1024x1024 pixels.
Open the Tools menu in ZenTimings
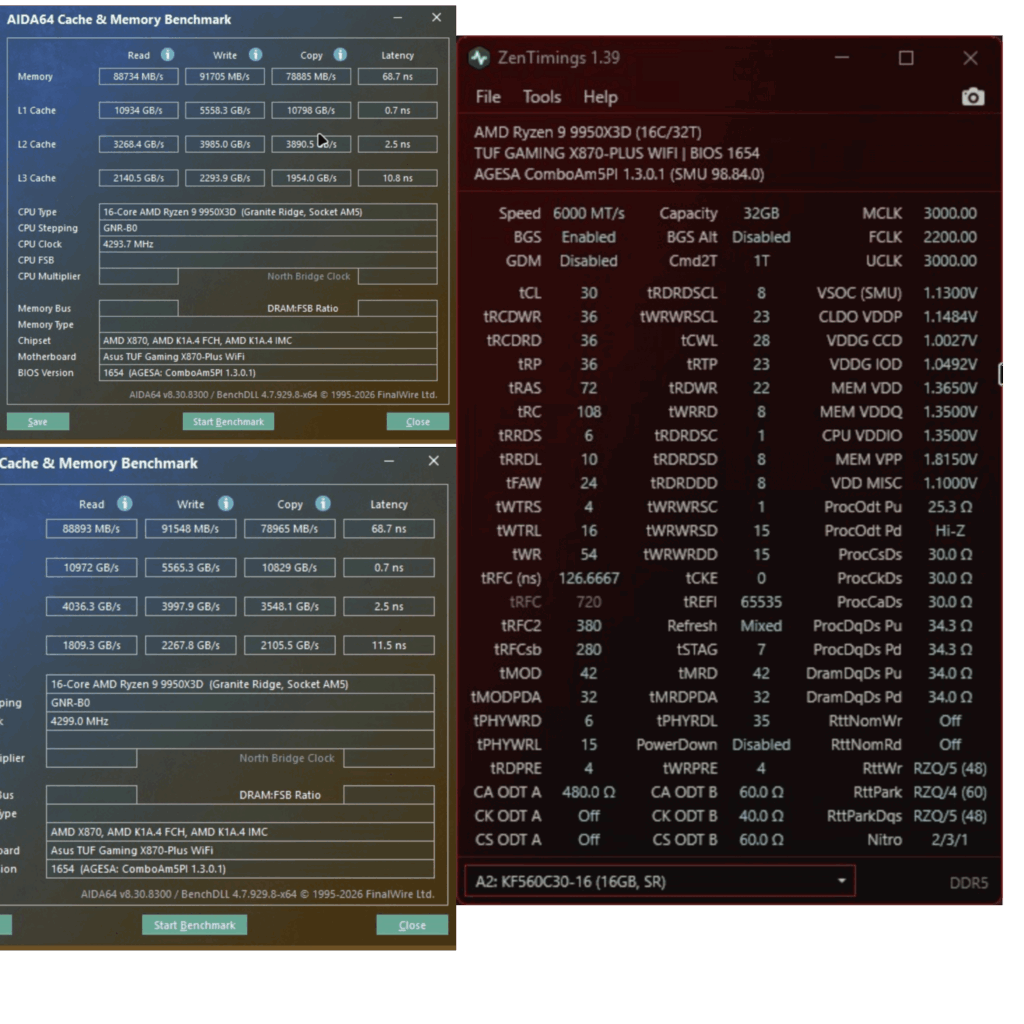(541, 97)
